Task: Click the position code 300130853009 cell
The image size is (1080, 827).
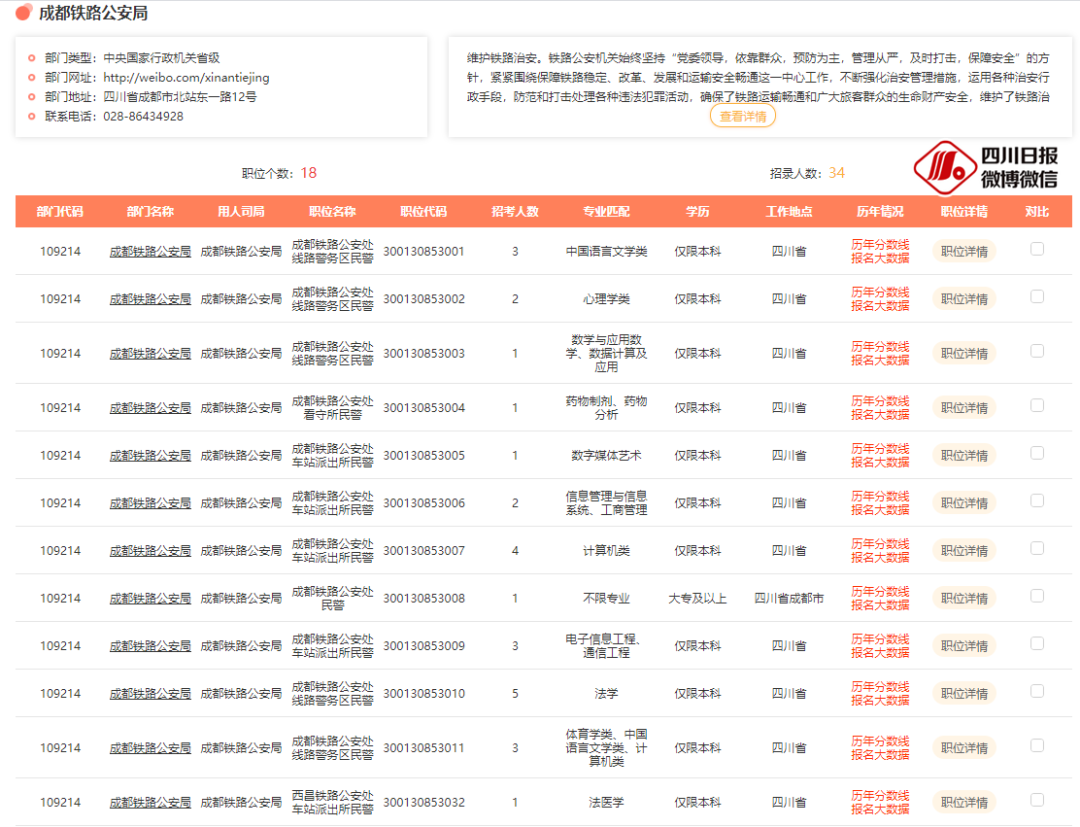Action: pyautogui.click(x=423, y=646)
